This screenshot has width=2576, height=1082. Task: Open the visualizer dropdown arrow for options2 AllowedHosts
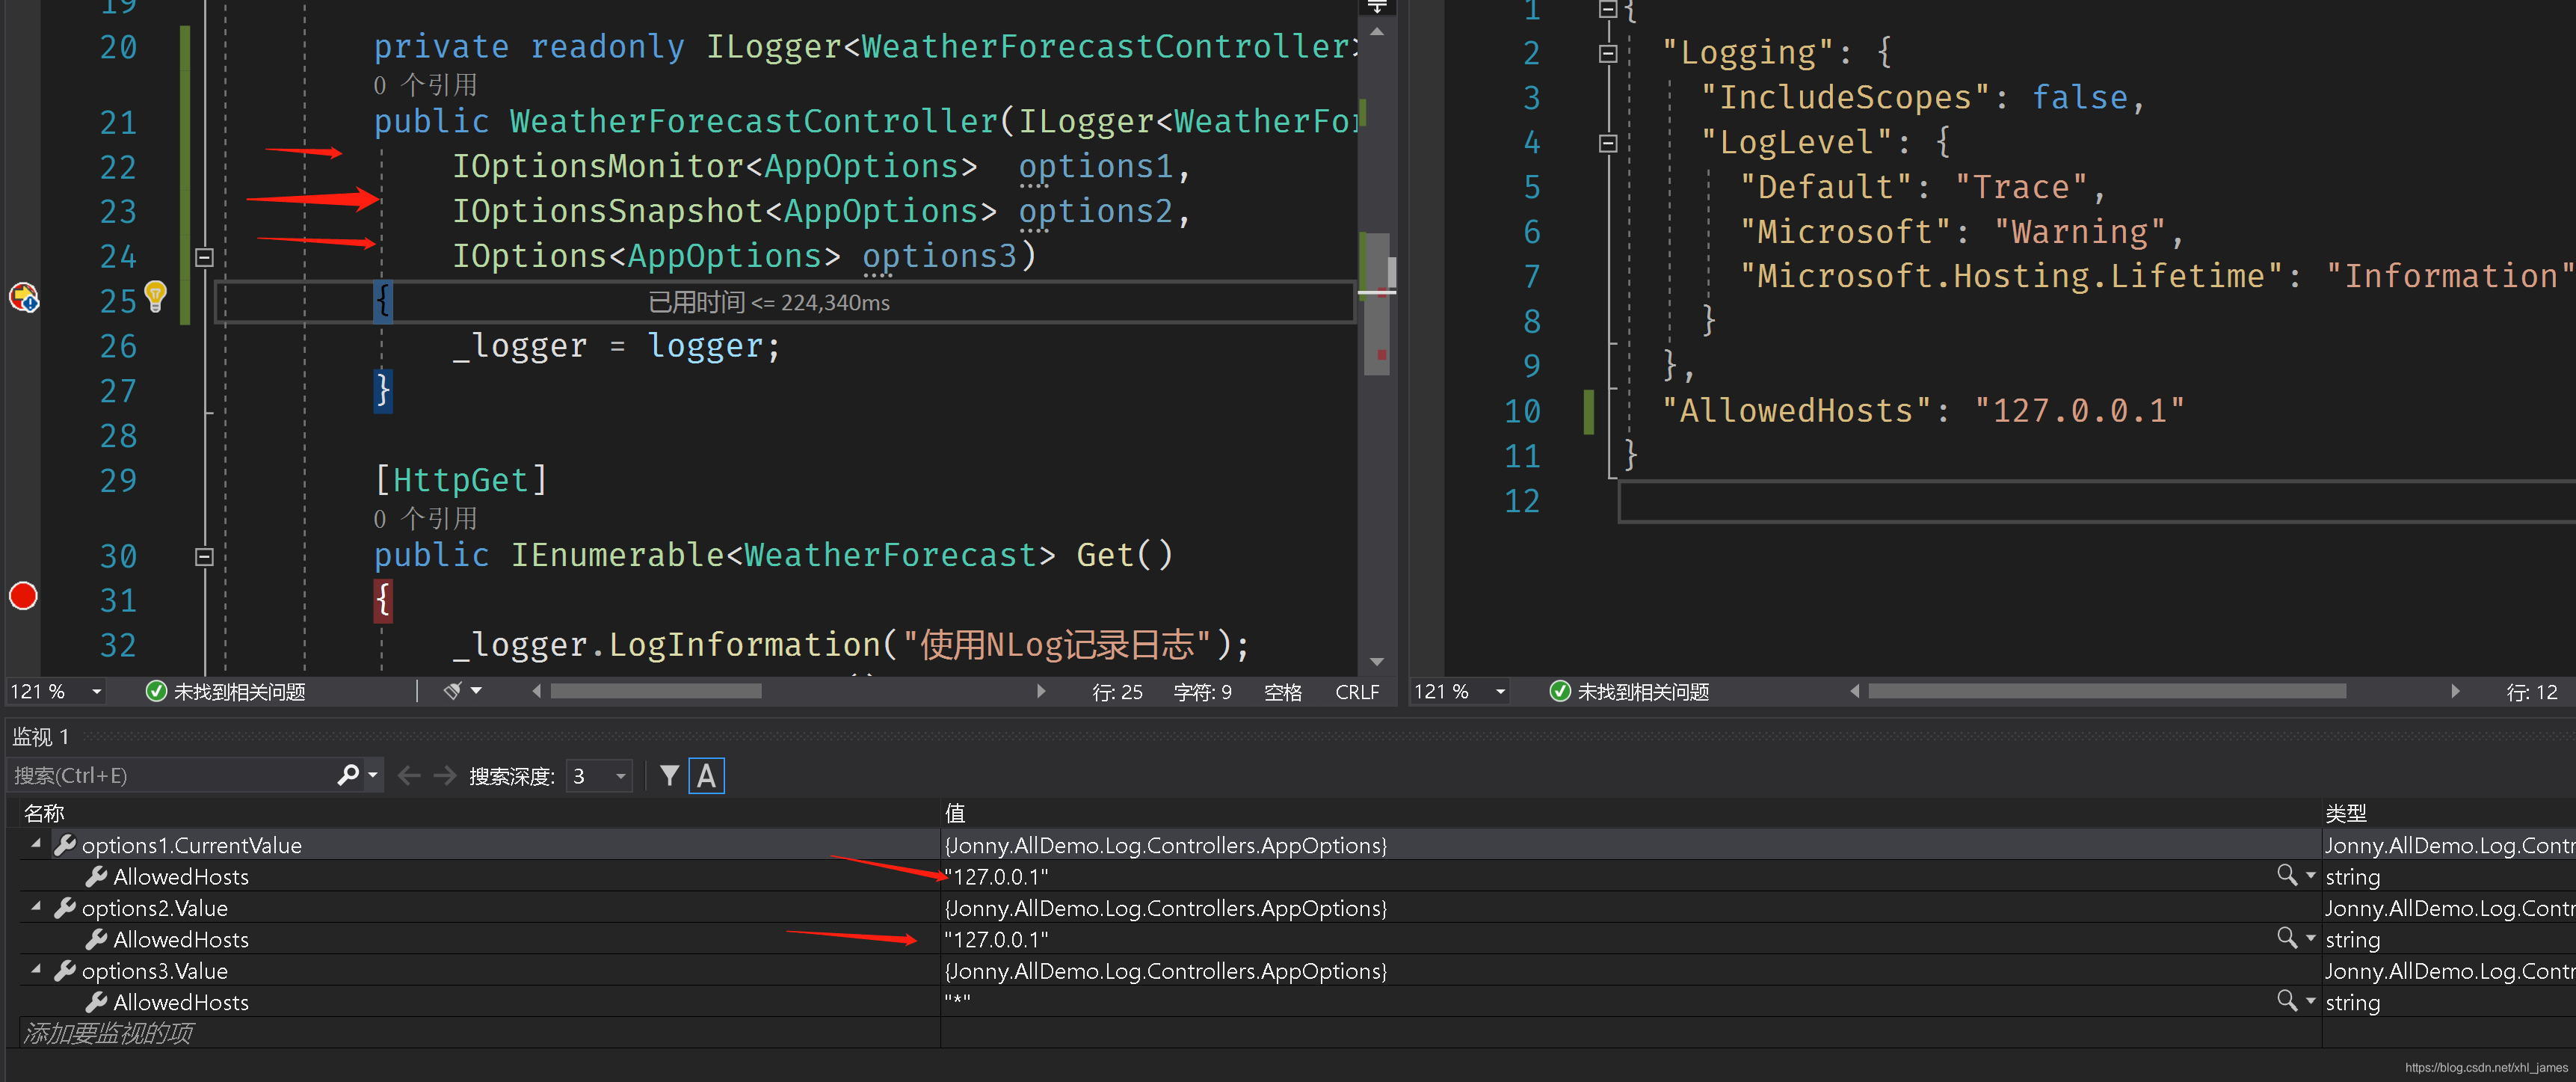tap(2310, 939)
